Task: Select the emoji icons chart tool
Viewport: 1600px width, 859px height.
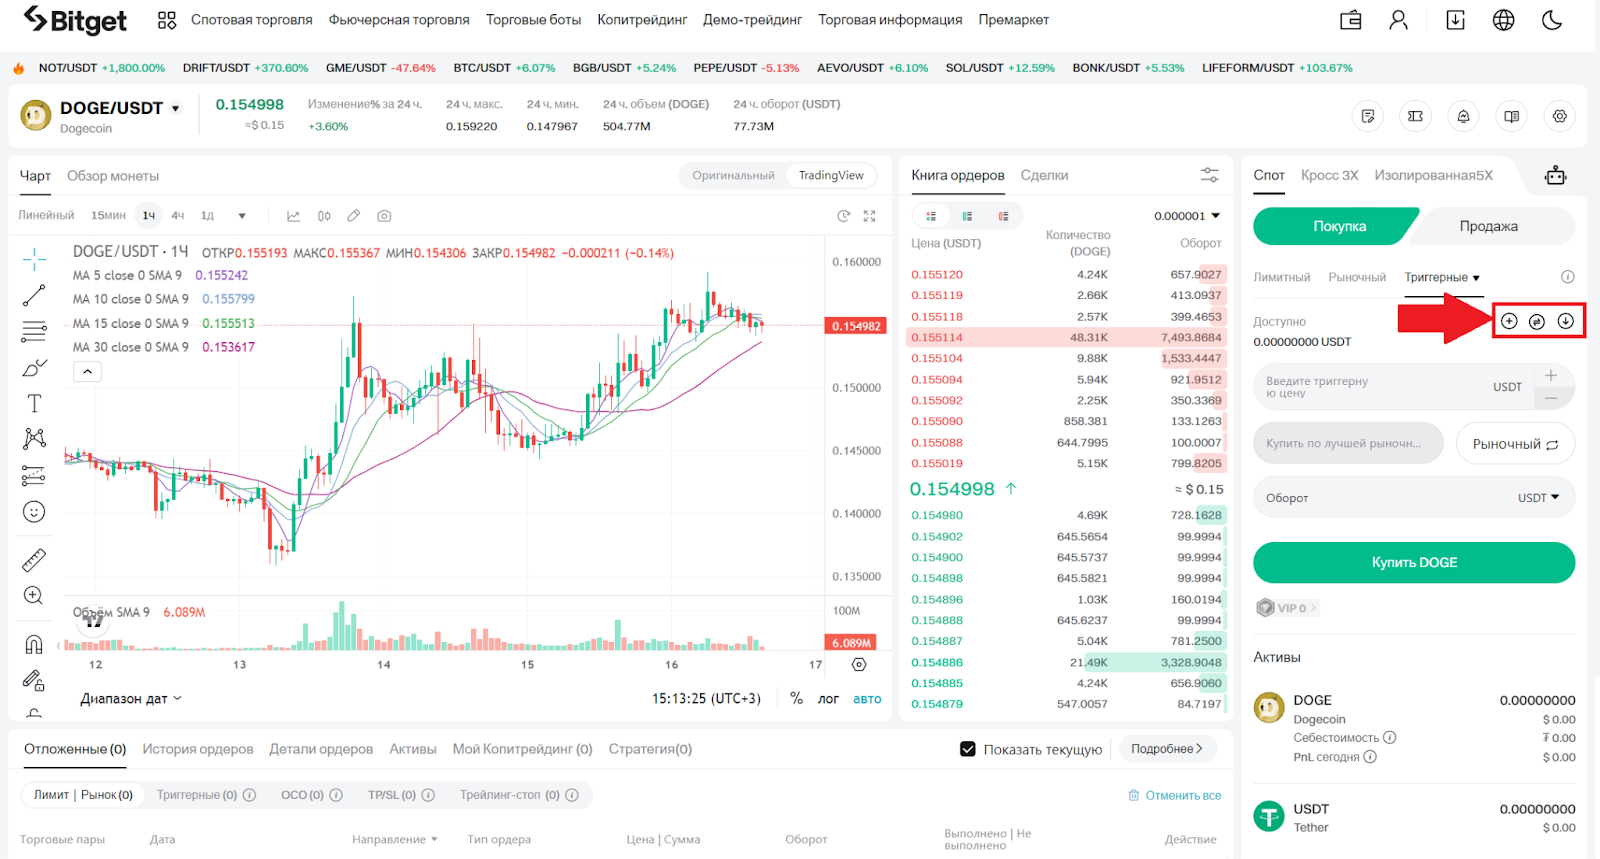Action: tap(34, 512)
